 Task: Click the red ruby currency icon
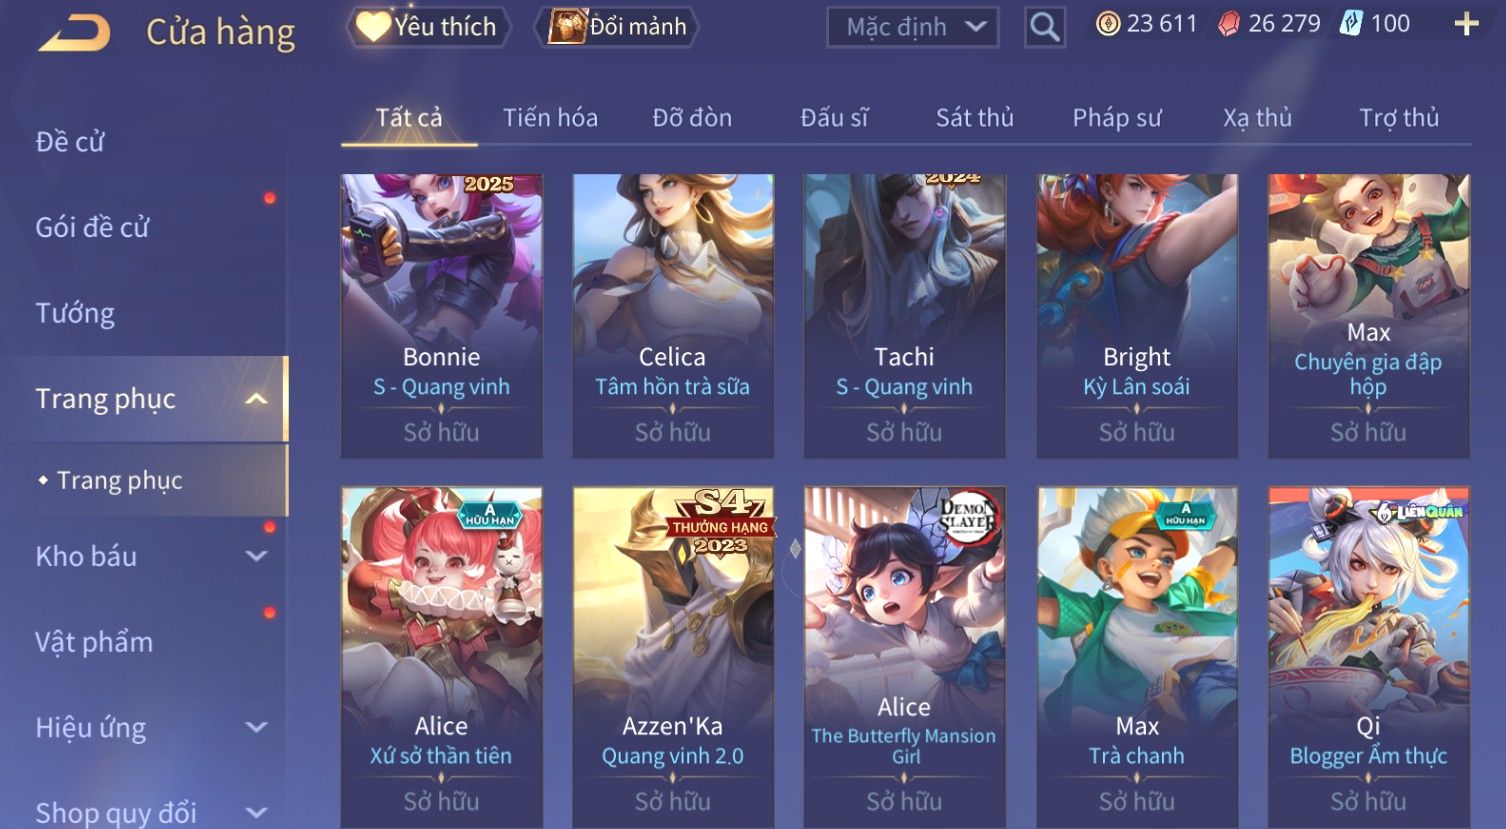coord(1229,24)
